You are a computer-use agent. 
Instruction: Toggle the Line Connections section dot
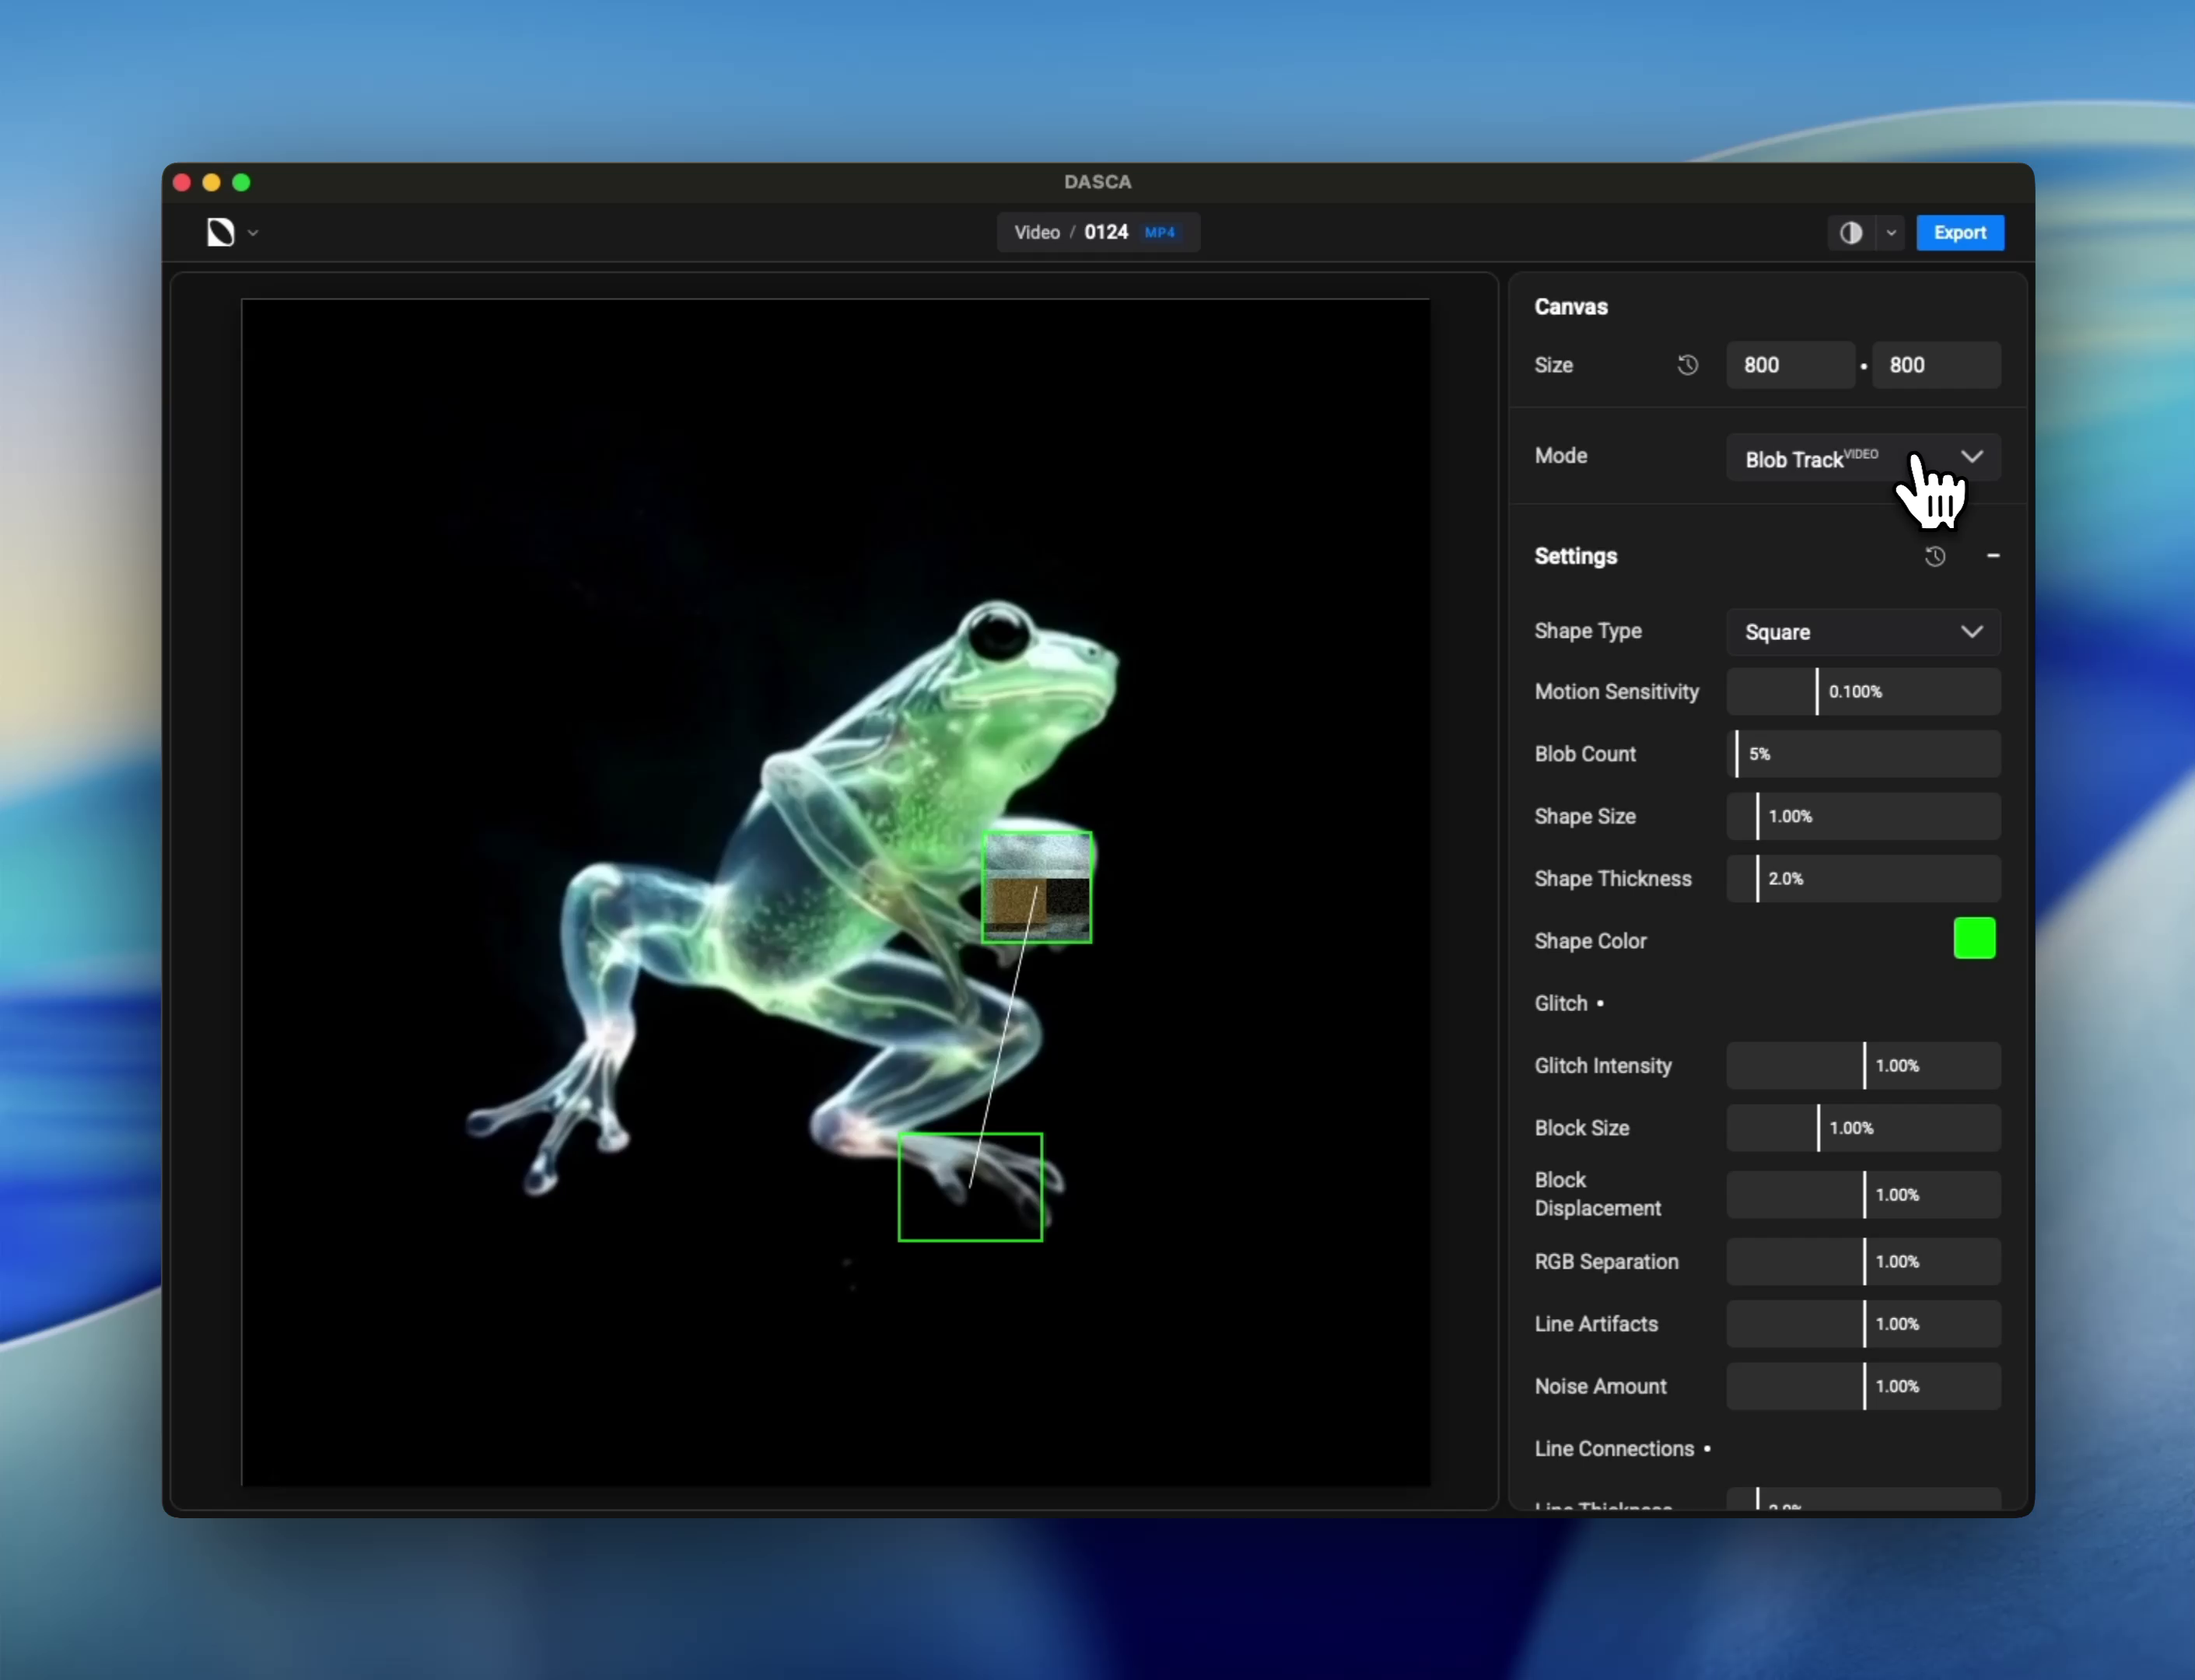pos(1707,1449)
